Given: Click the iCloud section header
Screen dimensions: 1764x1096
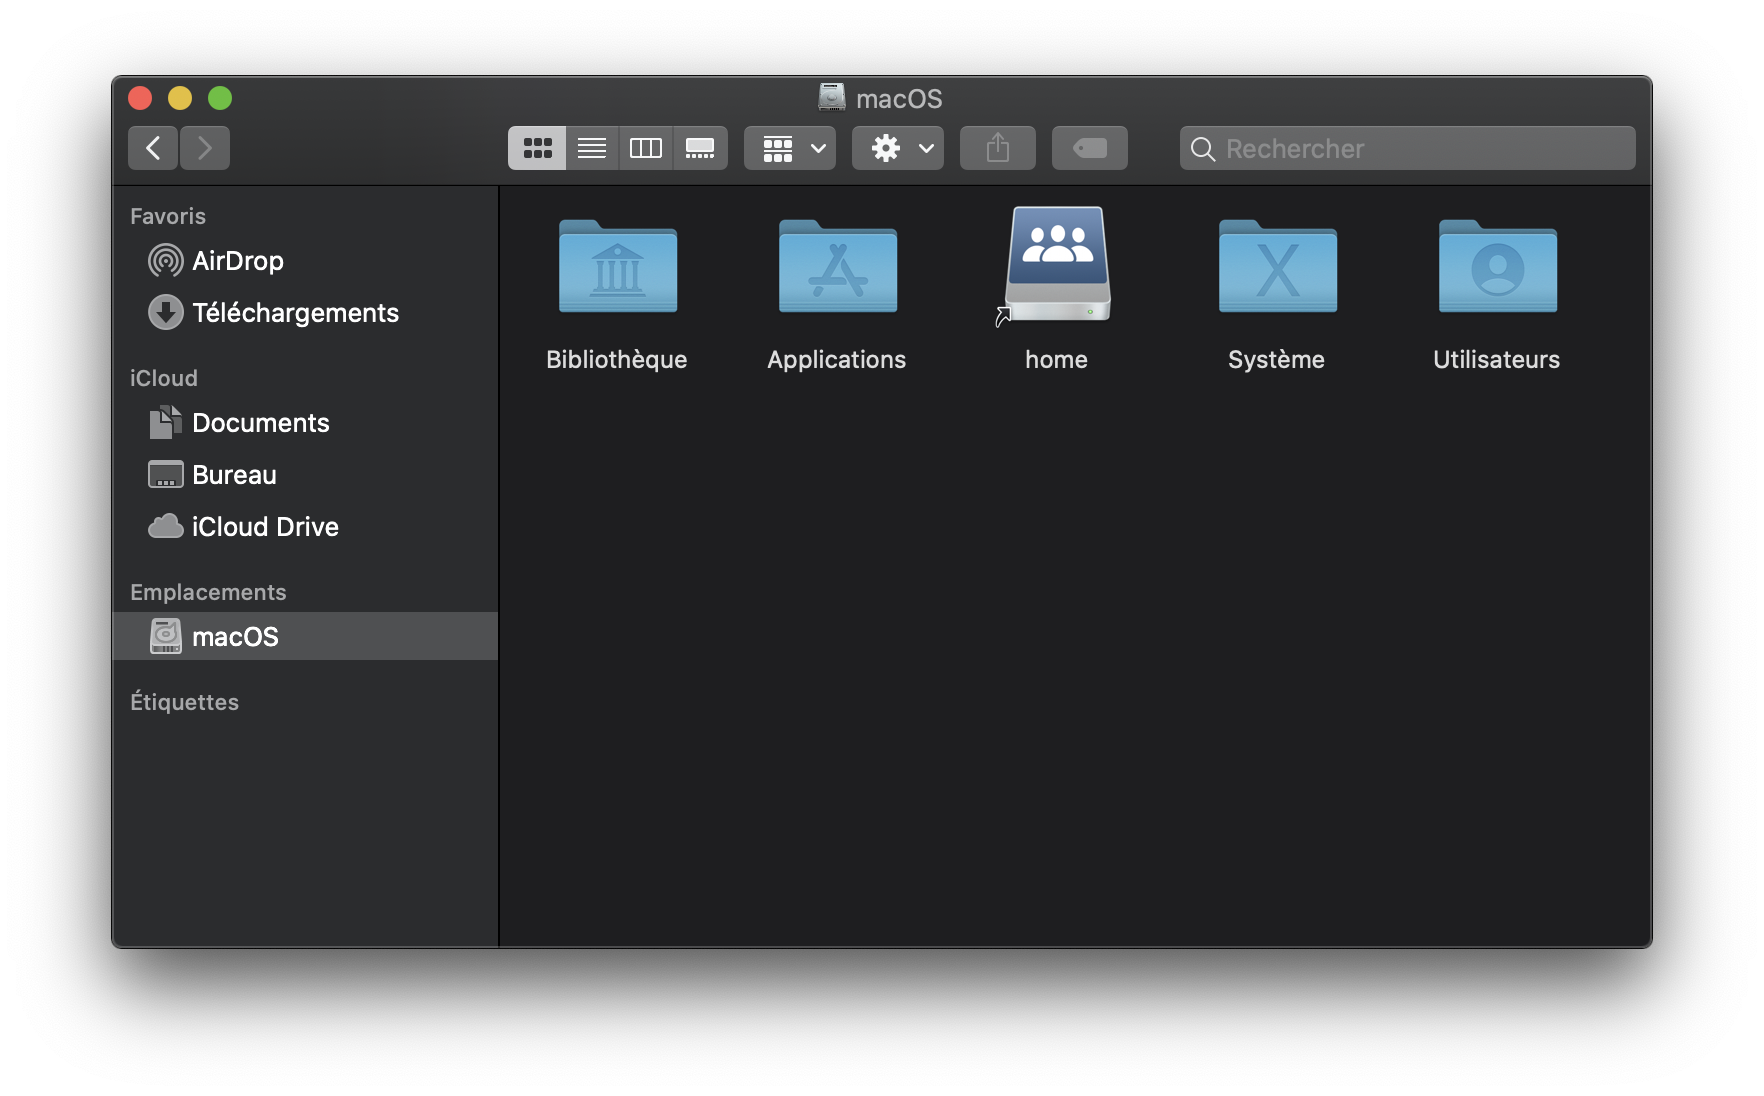Looking at the screenshot, I should pyautogui.click(x=164, y=378).
